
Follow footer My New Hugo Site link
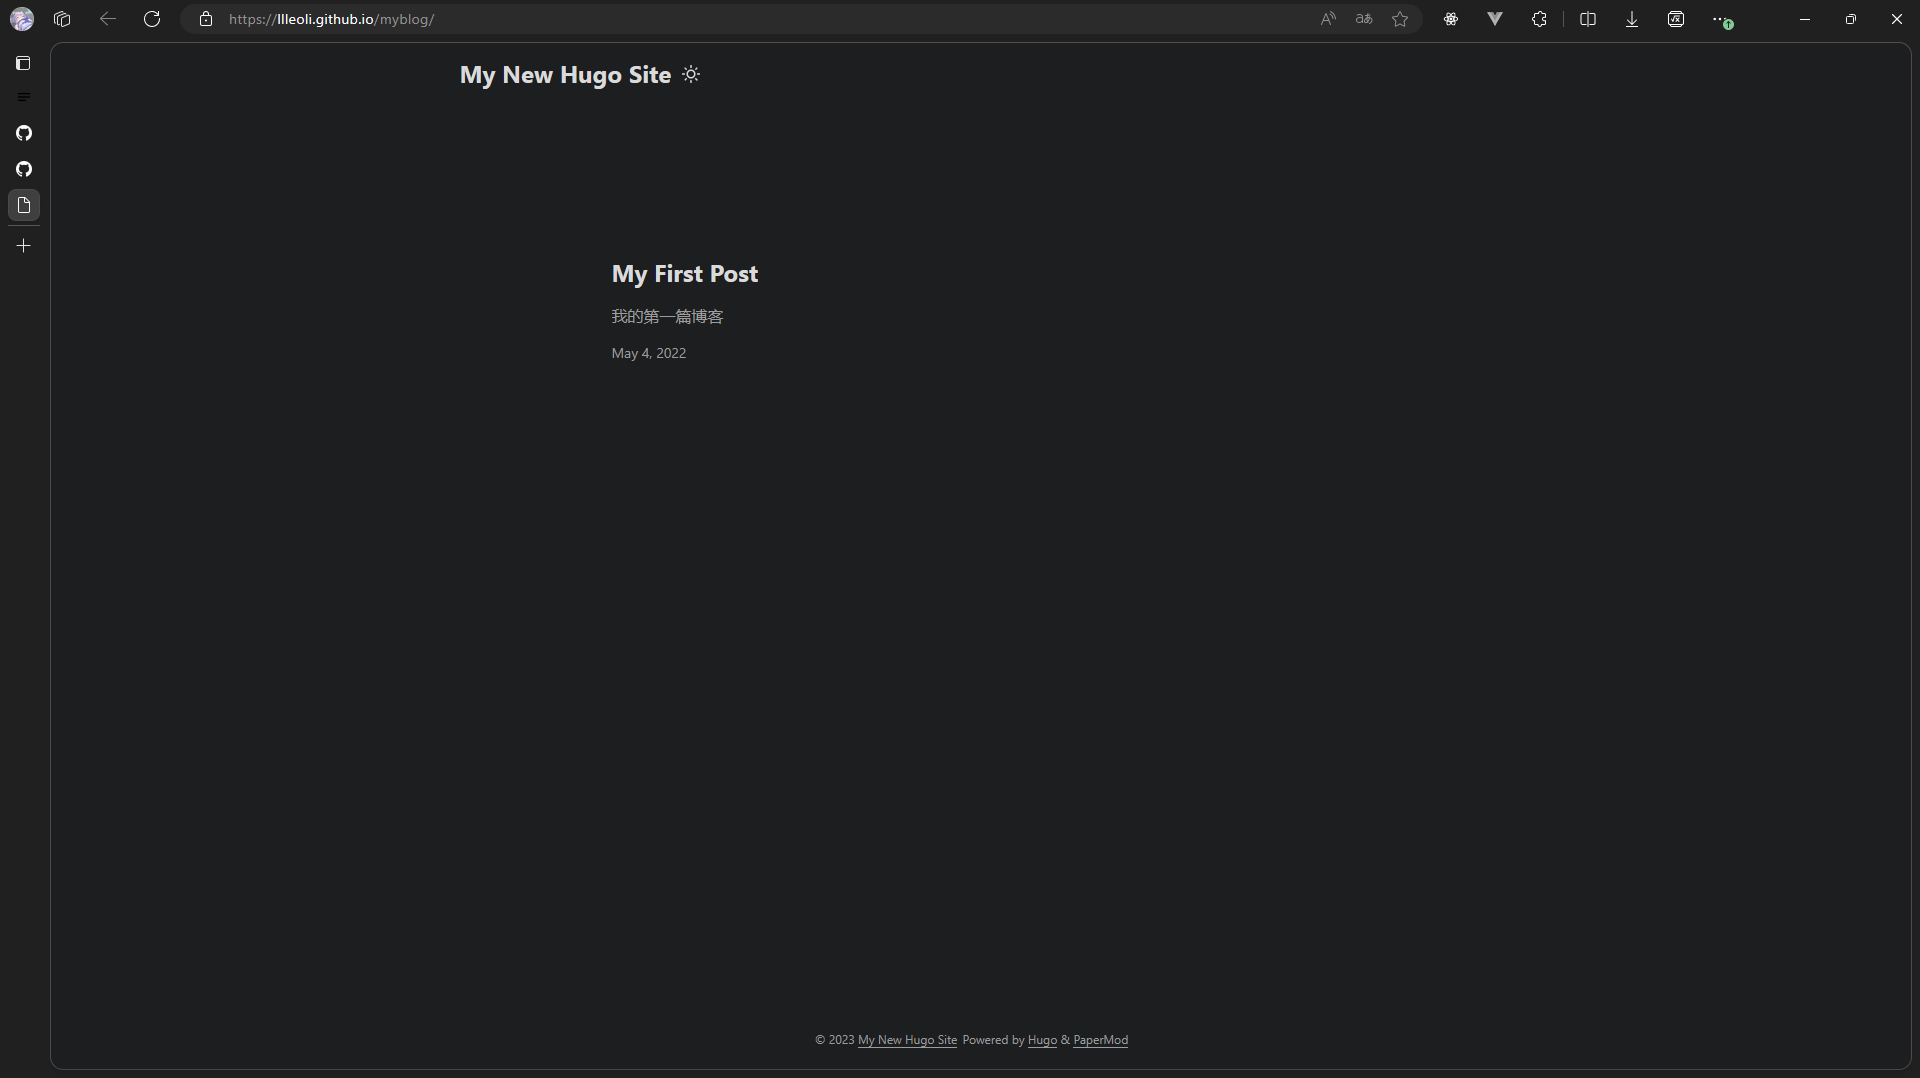coord(907,1040)
